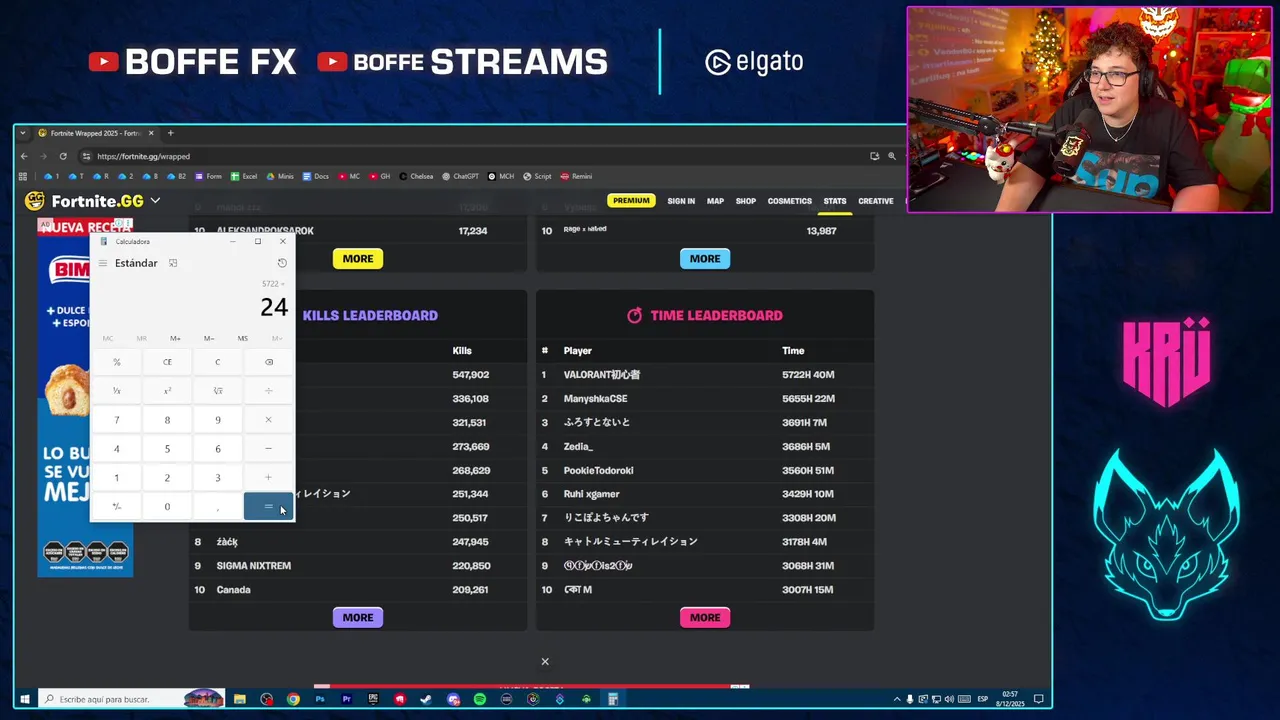The width and height of the screenshot is (1280, 720).
Task: Click the plus/minus sign key
Action: (x=117, y=507)
